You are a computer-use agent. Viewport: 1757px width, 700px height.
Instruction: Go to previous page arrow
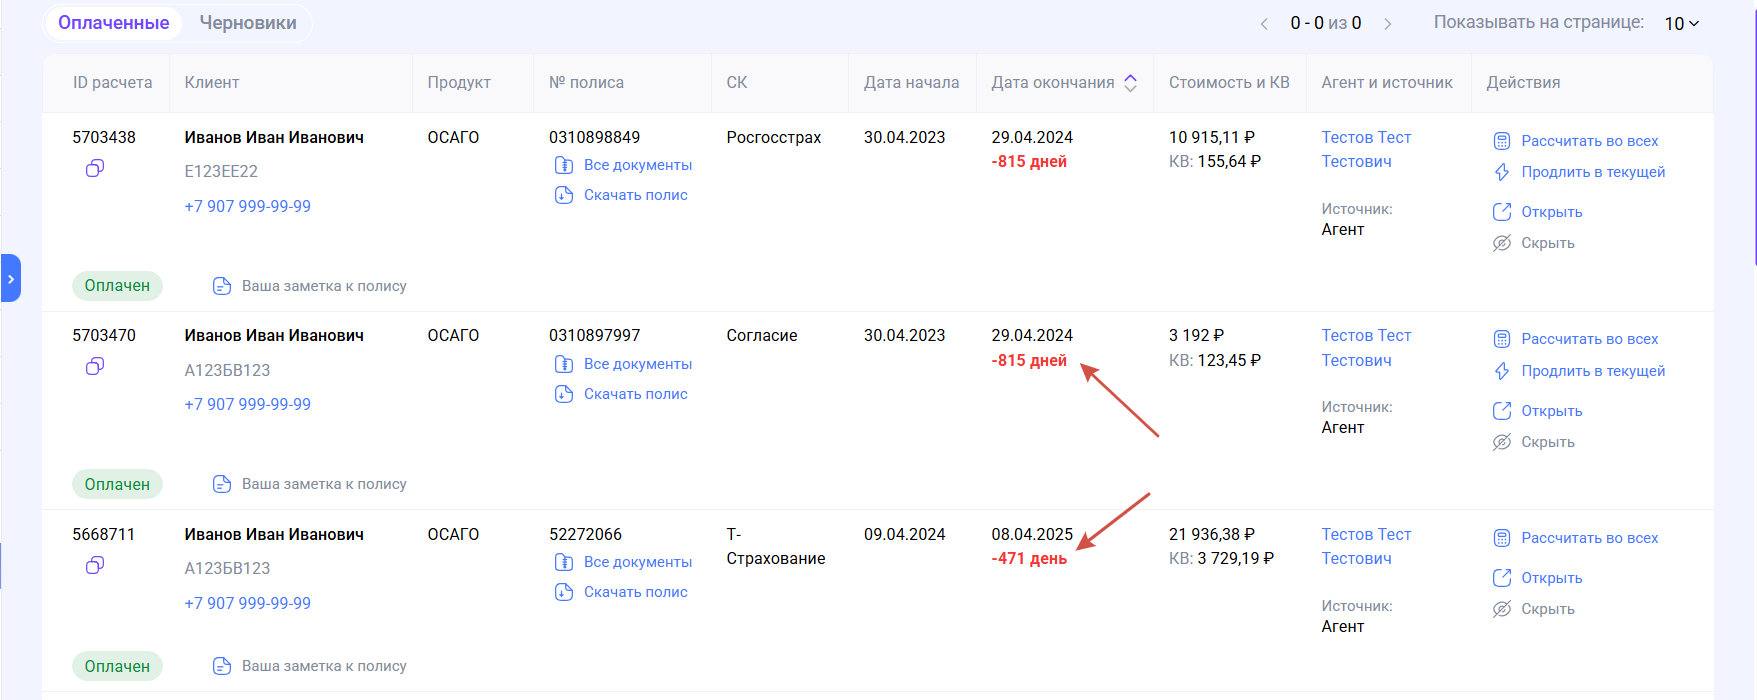pos(1264,24)
